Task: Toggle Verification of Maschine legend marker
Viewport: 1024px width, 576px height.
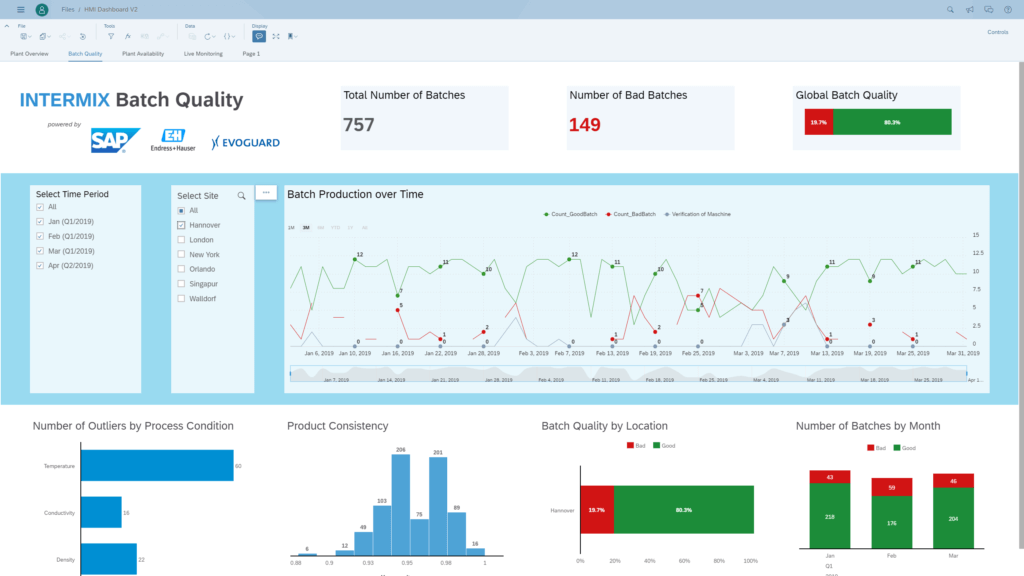Action: pyautogui.click(x=667, y=214)
